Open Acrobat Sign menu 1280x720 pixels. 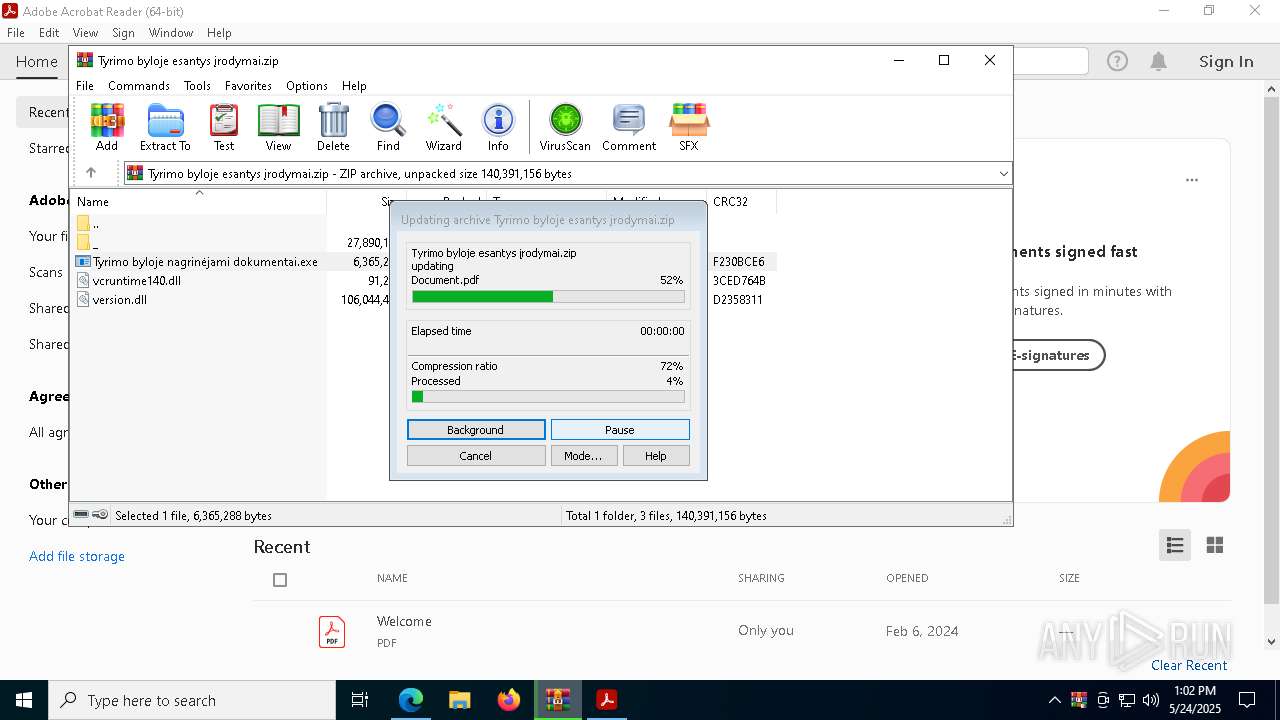123,33
